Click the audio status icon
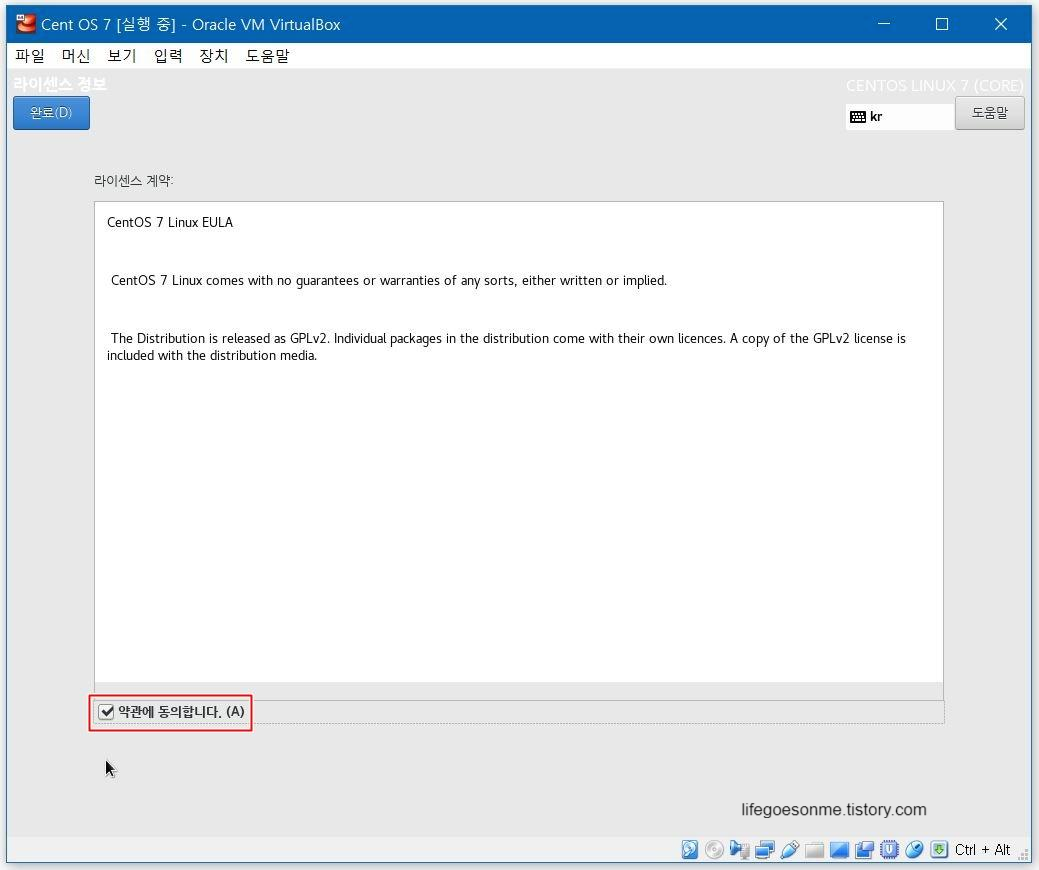Image resolution: width=1039 pixels, height=870 pixels. 739,849
